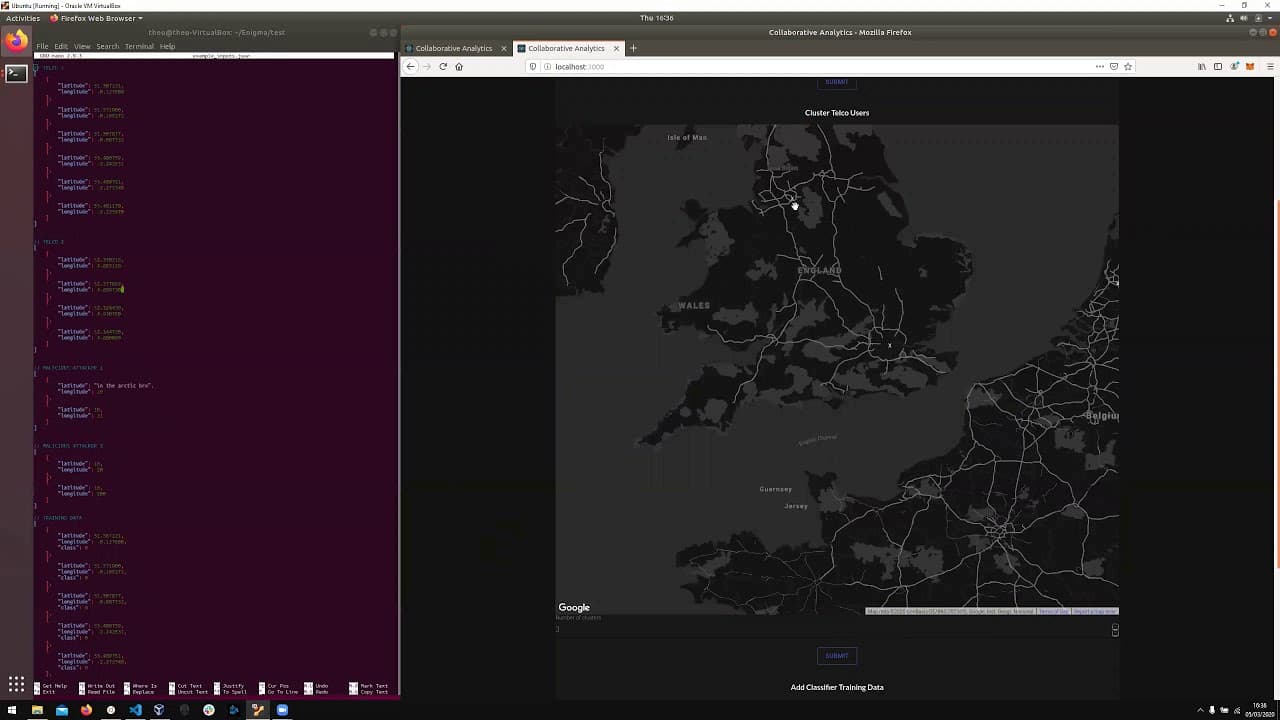Open Firefox from the Ubuntu dock
This screenshot has width=1280, height=720.
tap(16, 41)
